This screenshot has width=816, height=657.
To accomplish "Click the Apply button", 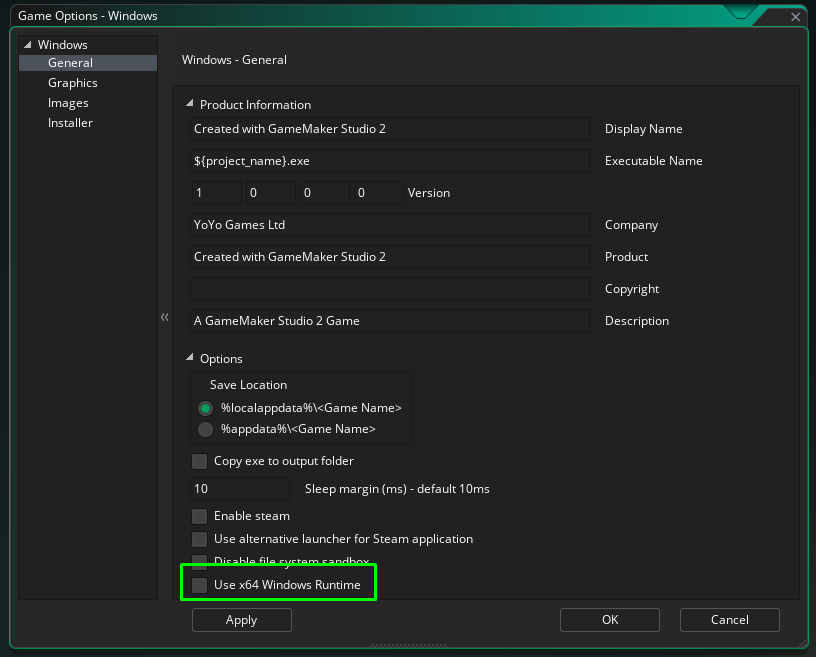I will click(x=241, y=619).
